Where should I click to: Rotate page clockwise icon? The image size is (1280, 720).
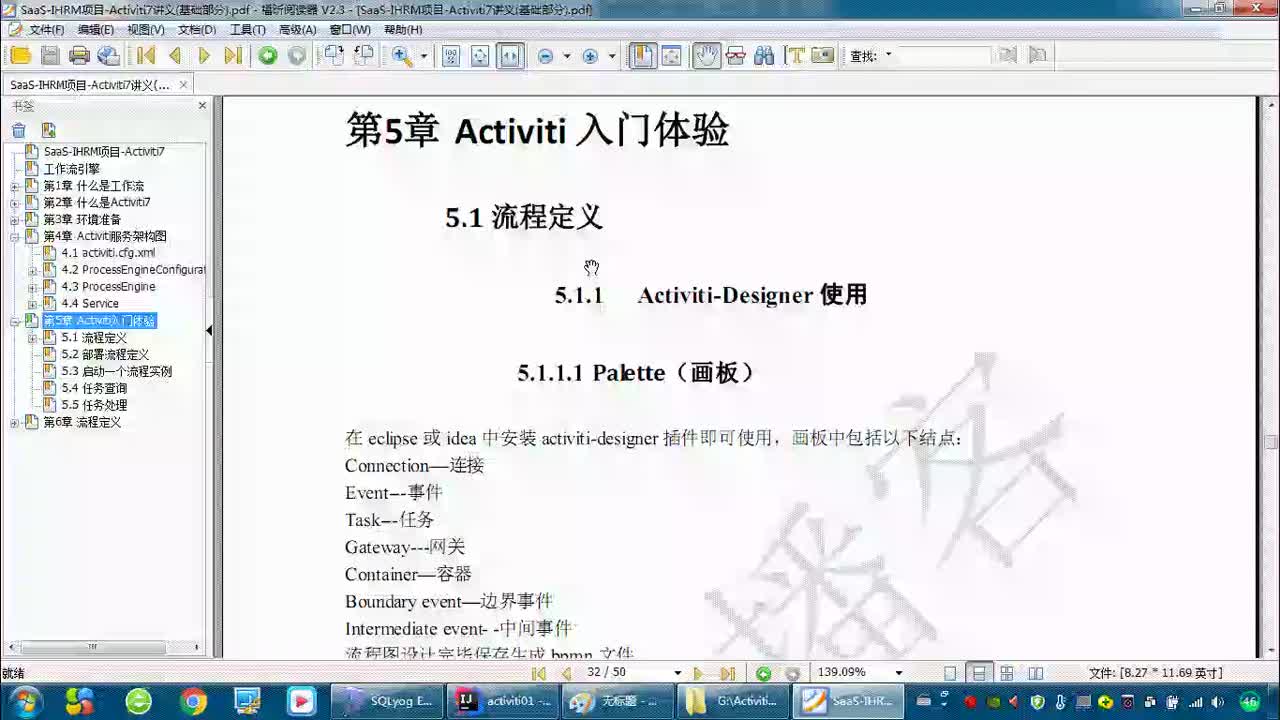point(333,56)
